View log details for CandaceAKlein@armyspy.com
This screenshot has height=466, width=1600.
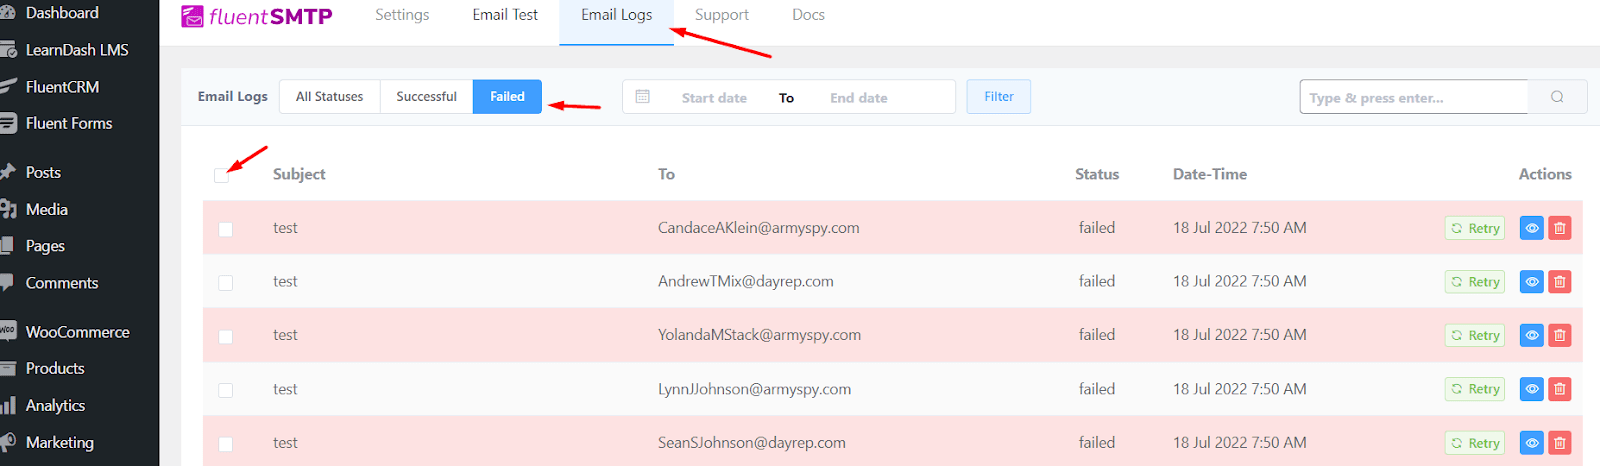[1532, 228]
